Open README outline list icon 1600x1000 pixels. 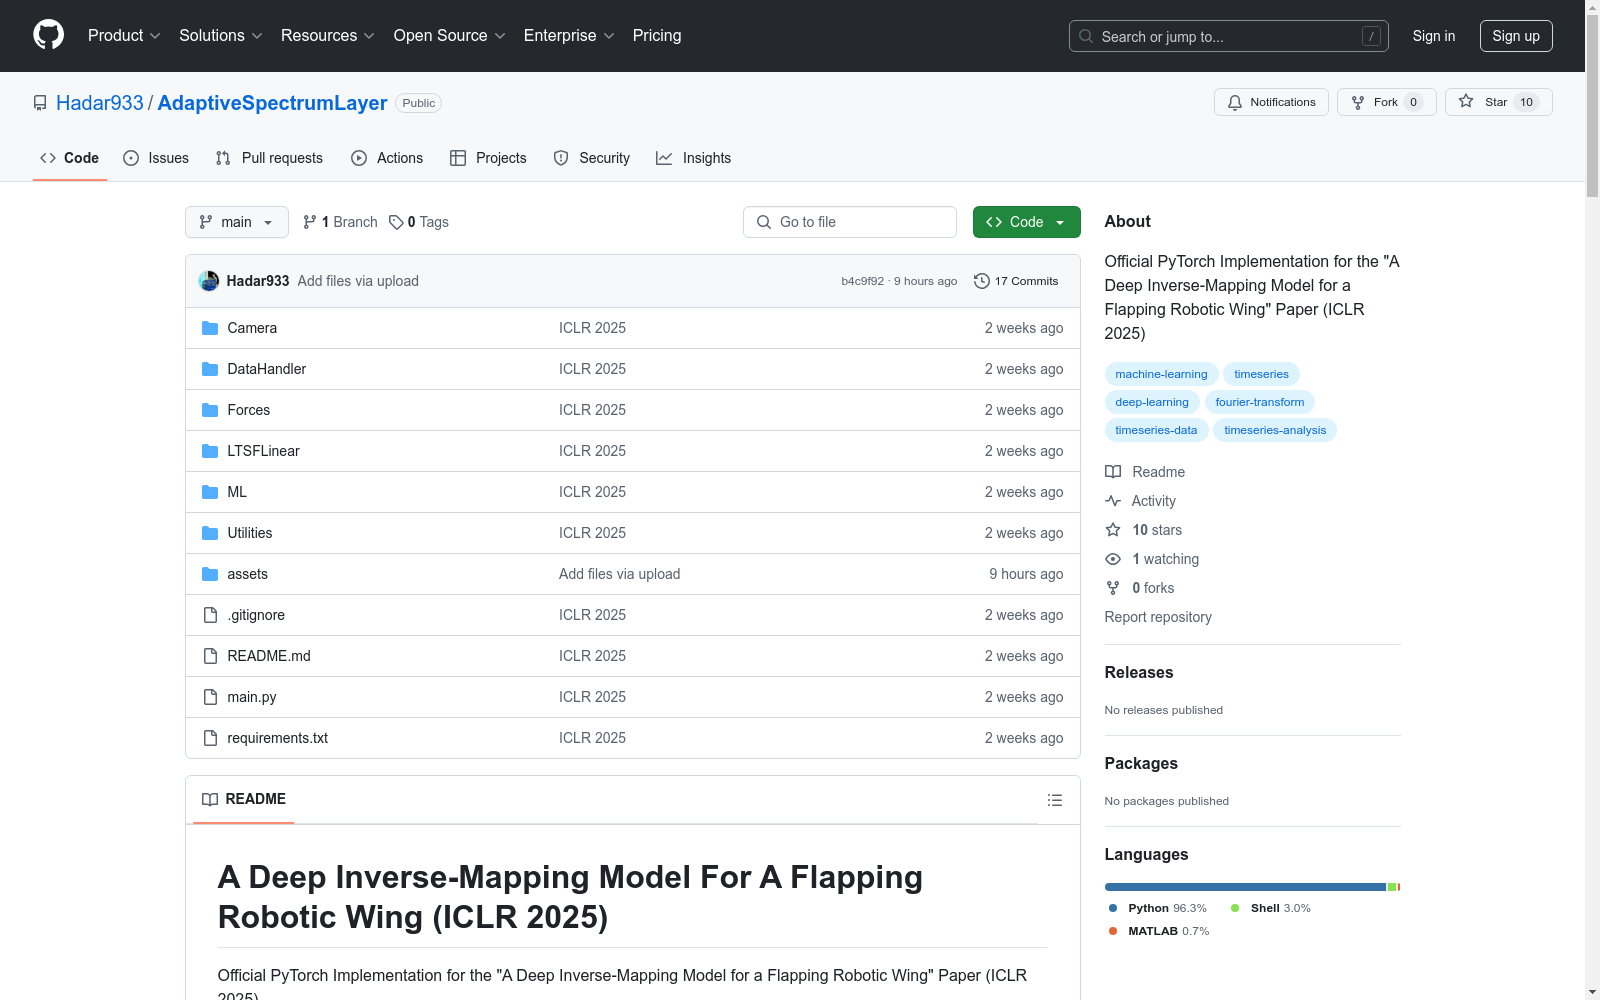pyautogui.click(x=1054, y=800)
